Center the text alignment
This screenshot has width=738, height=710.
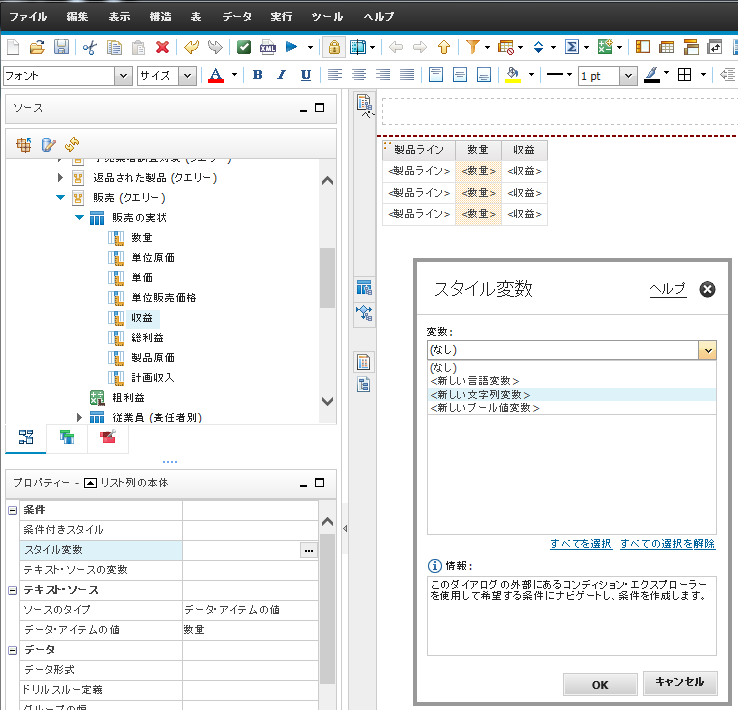point(359,75)
